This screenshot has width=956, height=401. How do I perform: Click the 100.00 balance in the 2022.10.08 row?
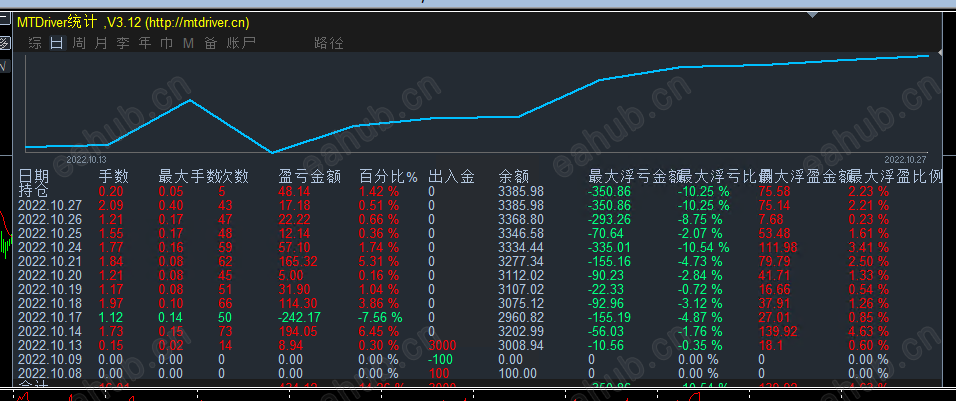(518, 373)
